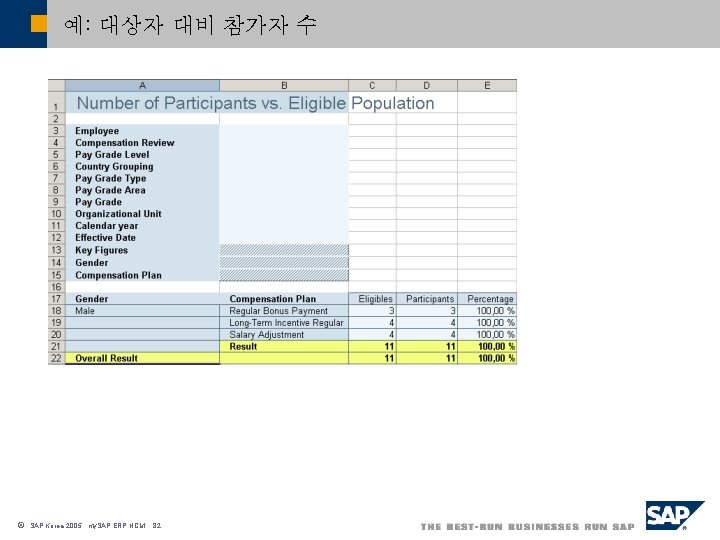Click Eligibles value 11 in Result row 21
The height and width of the screenshot is (540, 720).
[372, 347]
